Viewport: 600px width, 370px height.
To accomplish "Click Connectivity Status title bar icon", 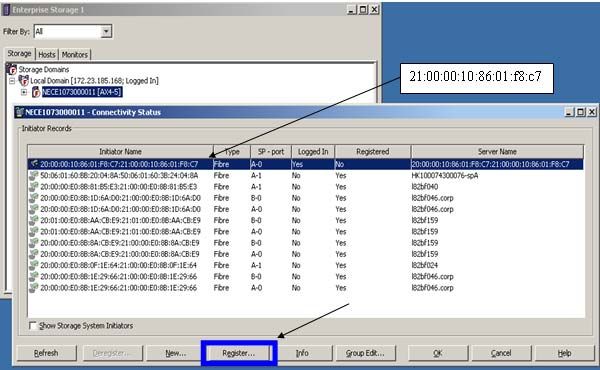I will 20,112.
